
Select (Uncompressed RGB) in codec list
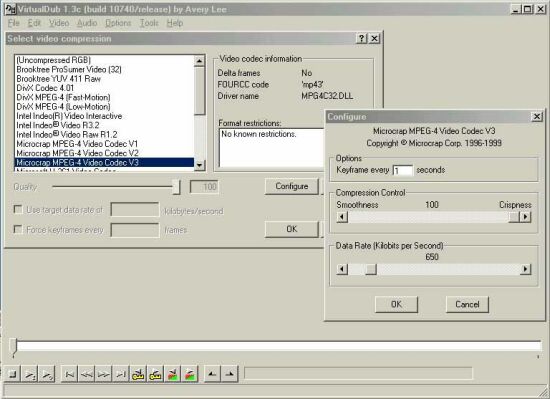(105, 60)
